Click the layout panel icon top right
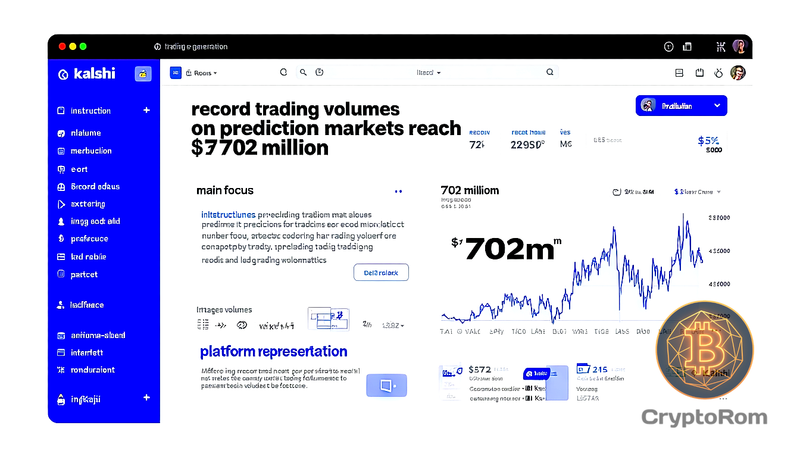 [x=679, y=73]
